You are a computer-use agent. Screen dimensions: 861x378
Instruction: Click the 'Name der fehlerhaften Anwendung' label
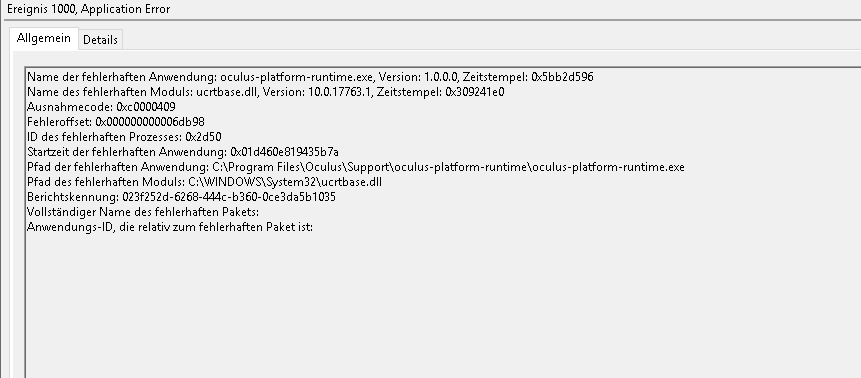click(x=122, y=77)
